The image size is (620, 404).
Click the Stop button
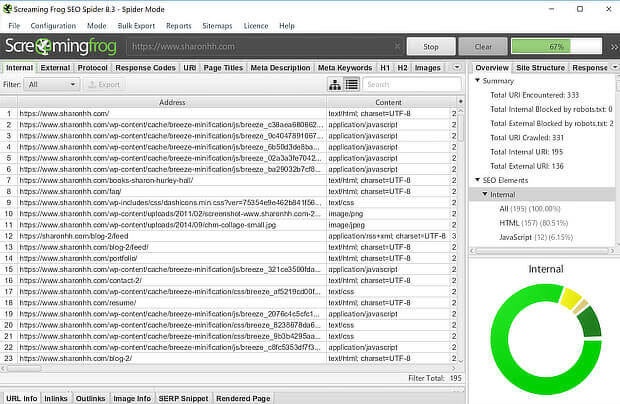coord(431,47)
